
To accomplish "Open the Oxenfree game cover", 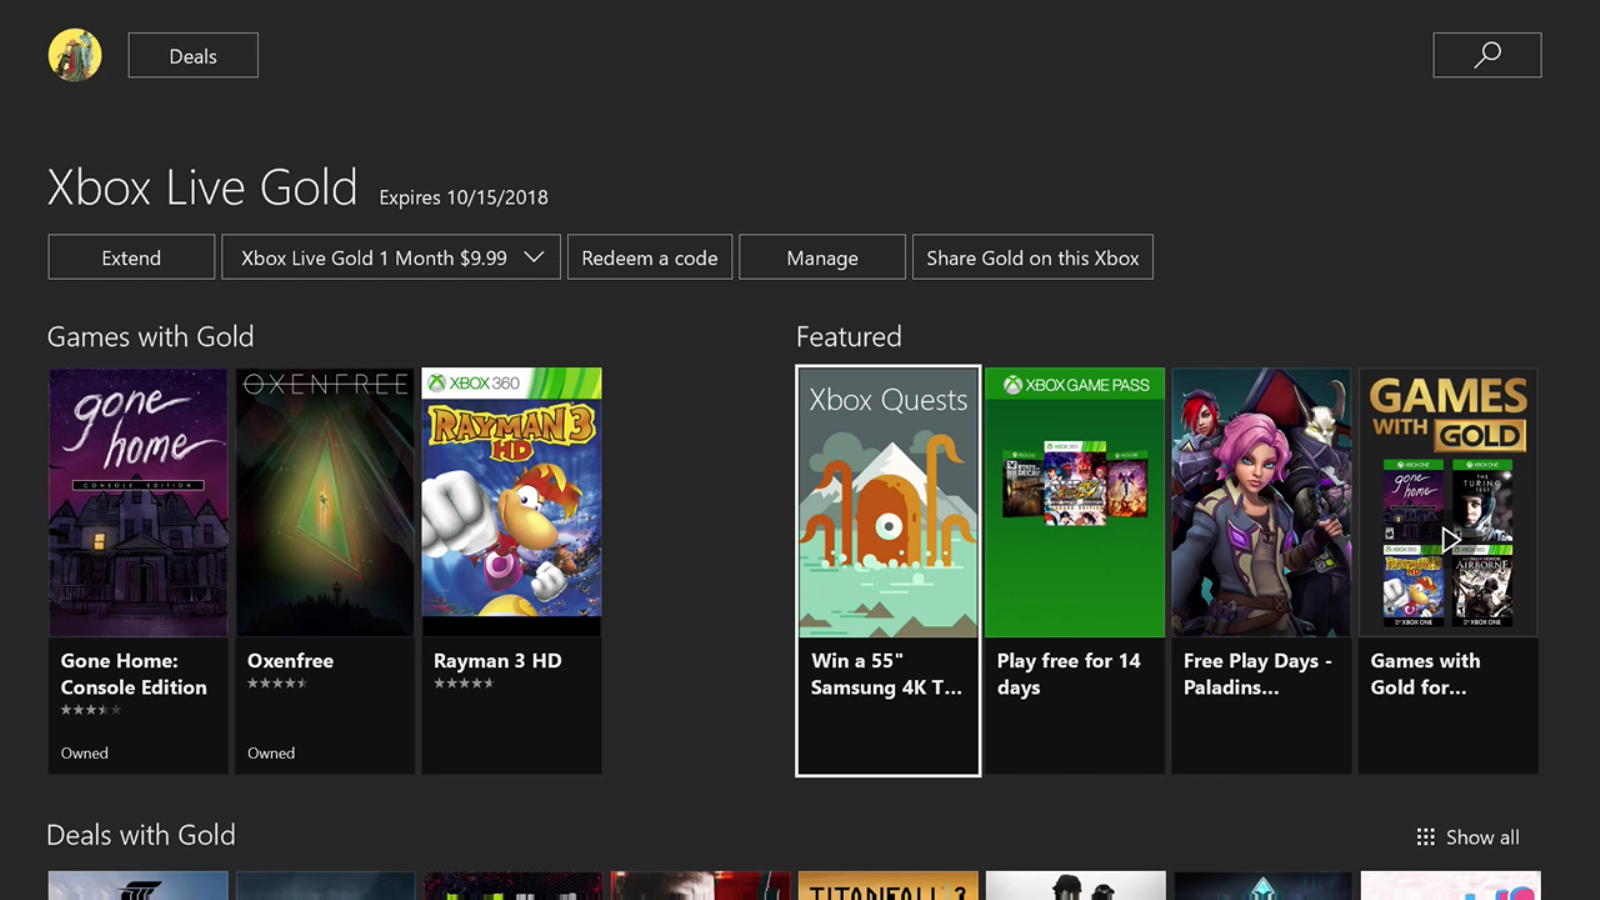I will [325, 502].
